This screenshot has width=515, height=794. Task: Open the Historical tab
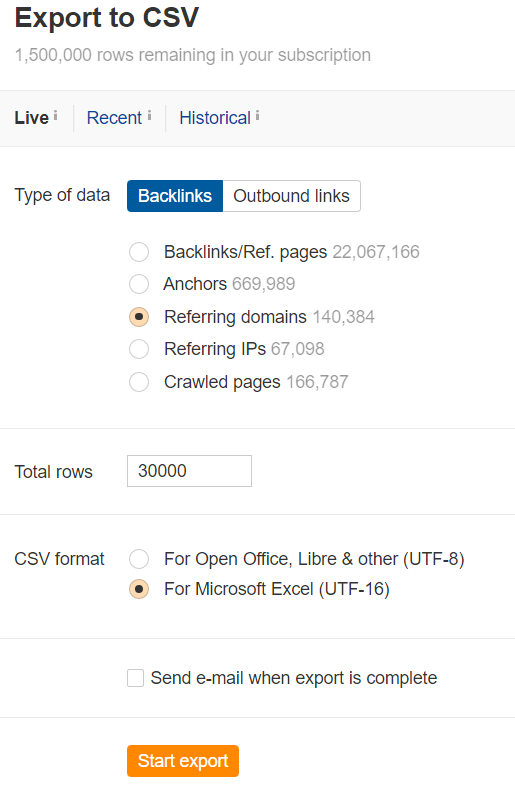tap(215, 118)
